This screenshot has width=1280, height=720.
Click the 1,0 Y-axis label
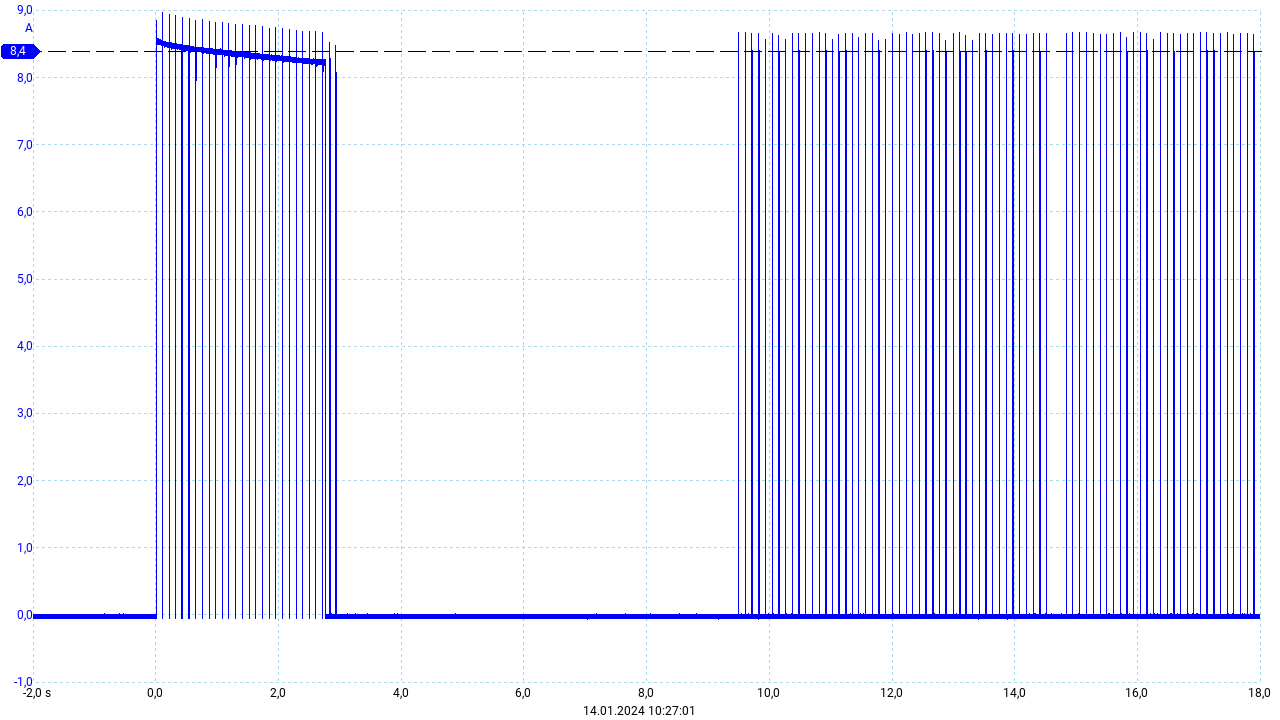25,548
